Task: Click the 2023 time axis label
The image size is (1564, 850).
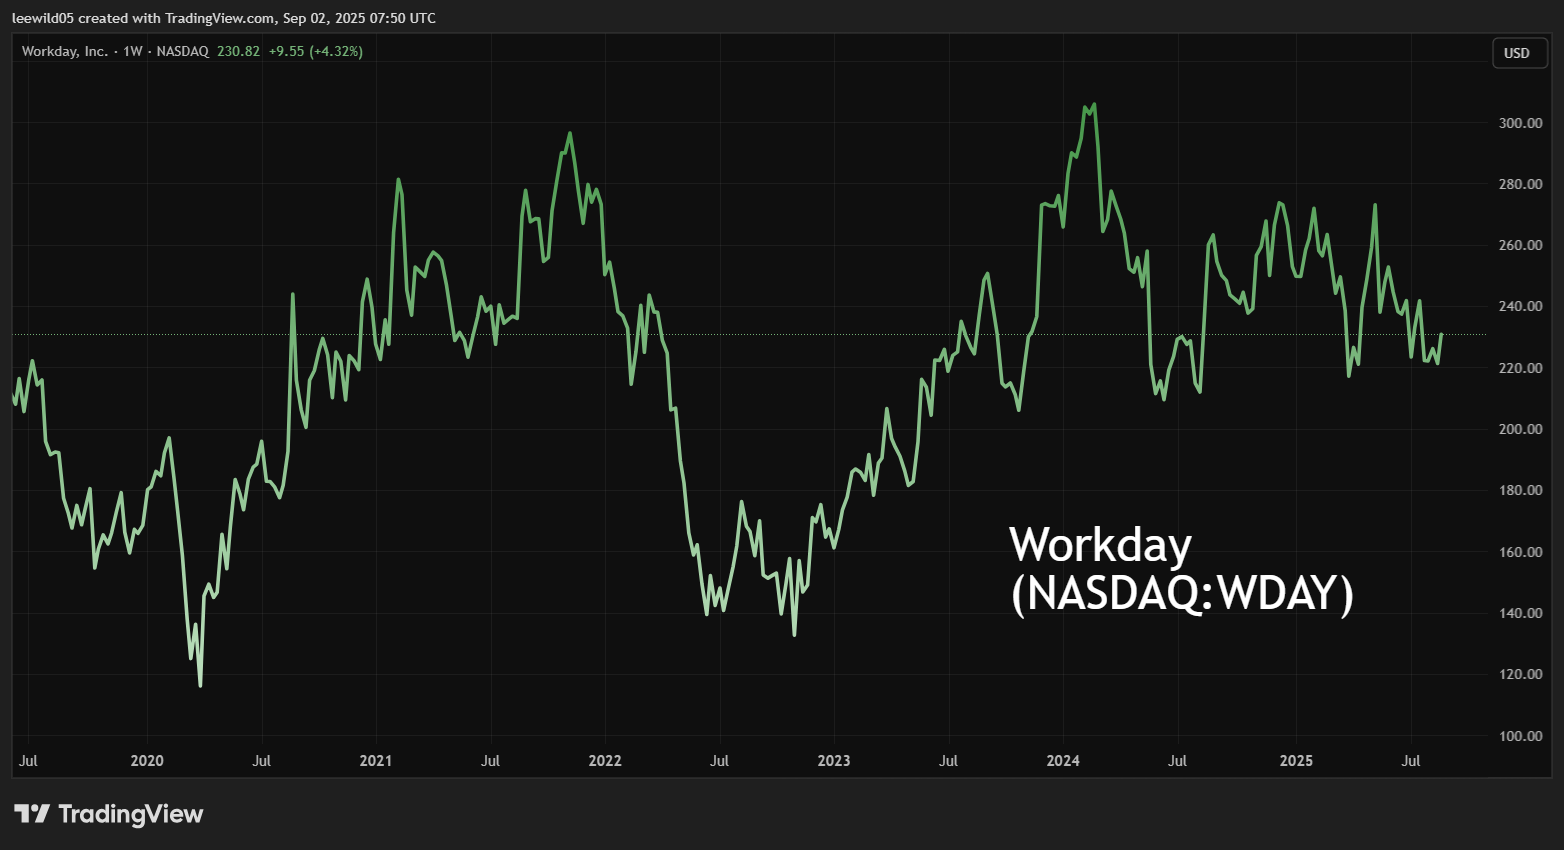Action: point(834,761)
